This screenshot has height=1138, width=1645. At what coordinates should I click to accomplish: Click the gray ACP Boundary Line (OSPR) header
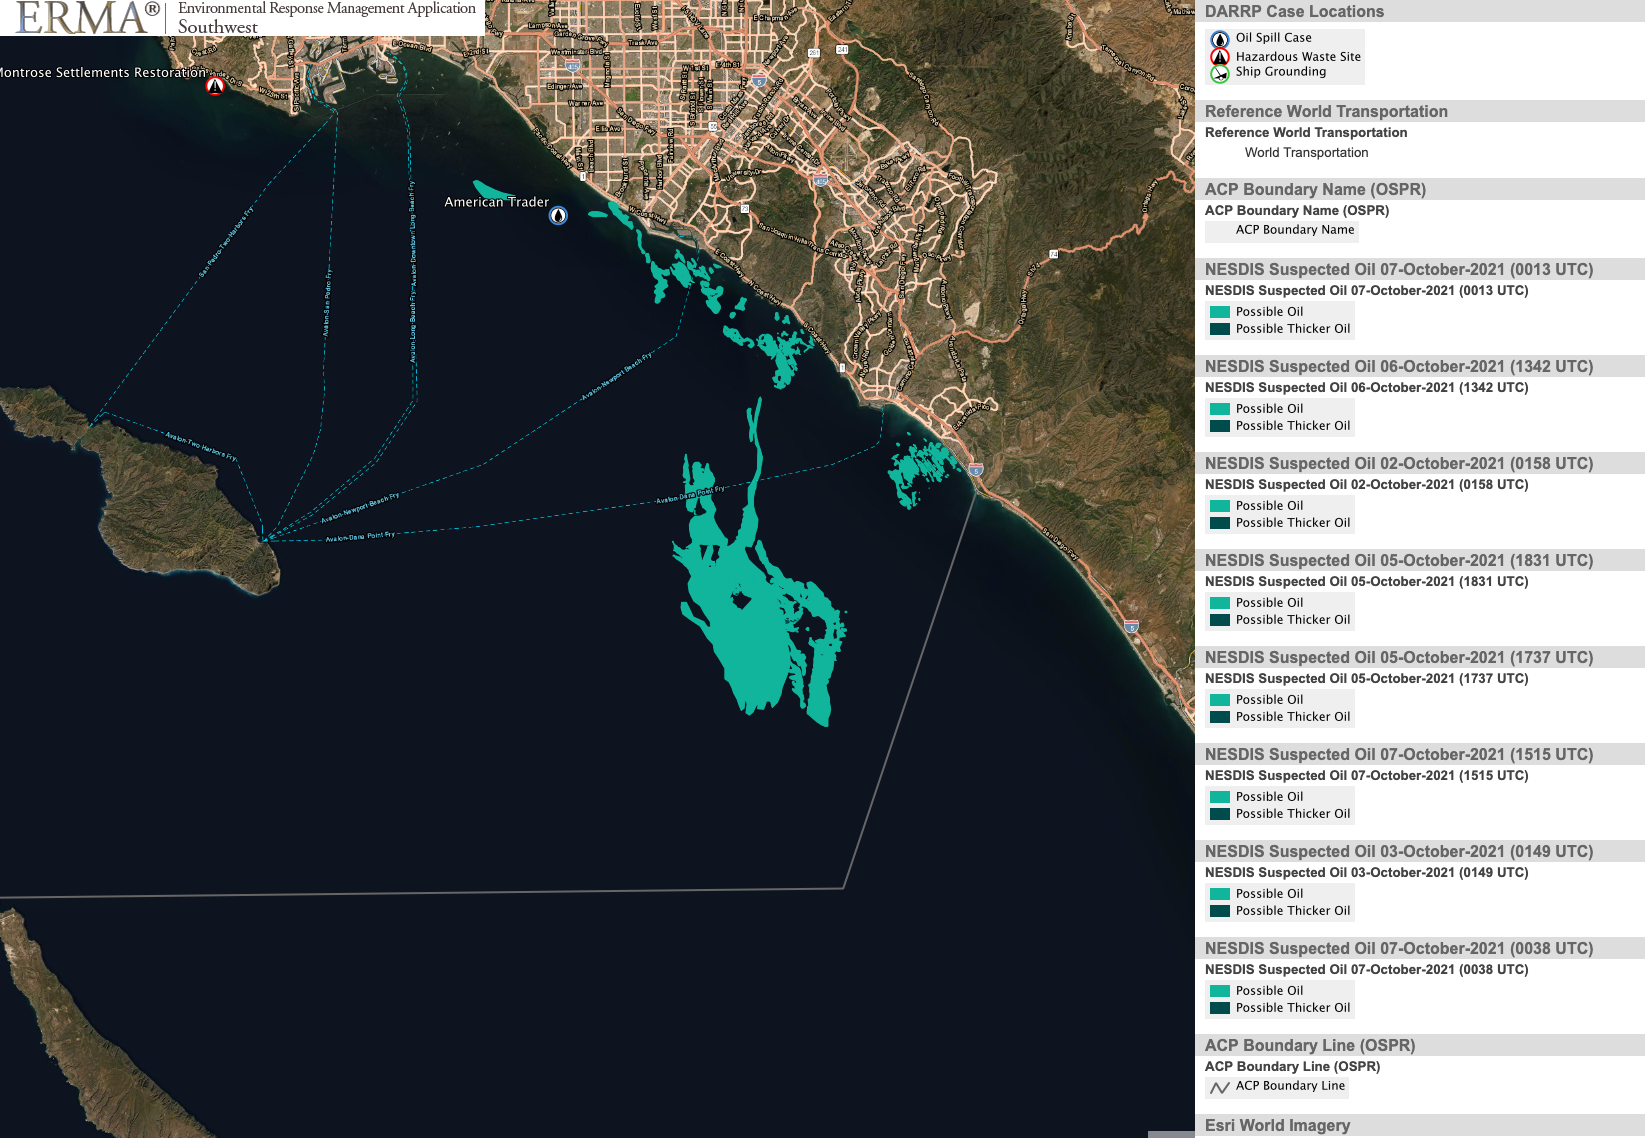tap(1420, 1045)
